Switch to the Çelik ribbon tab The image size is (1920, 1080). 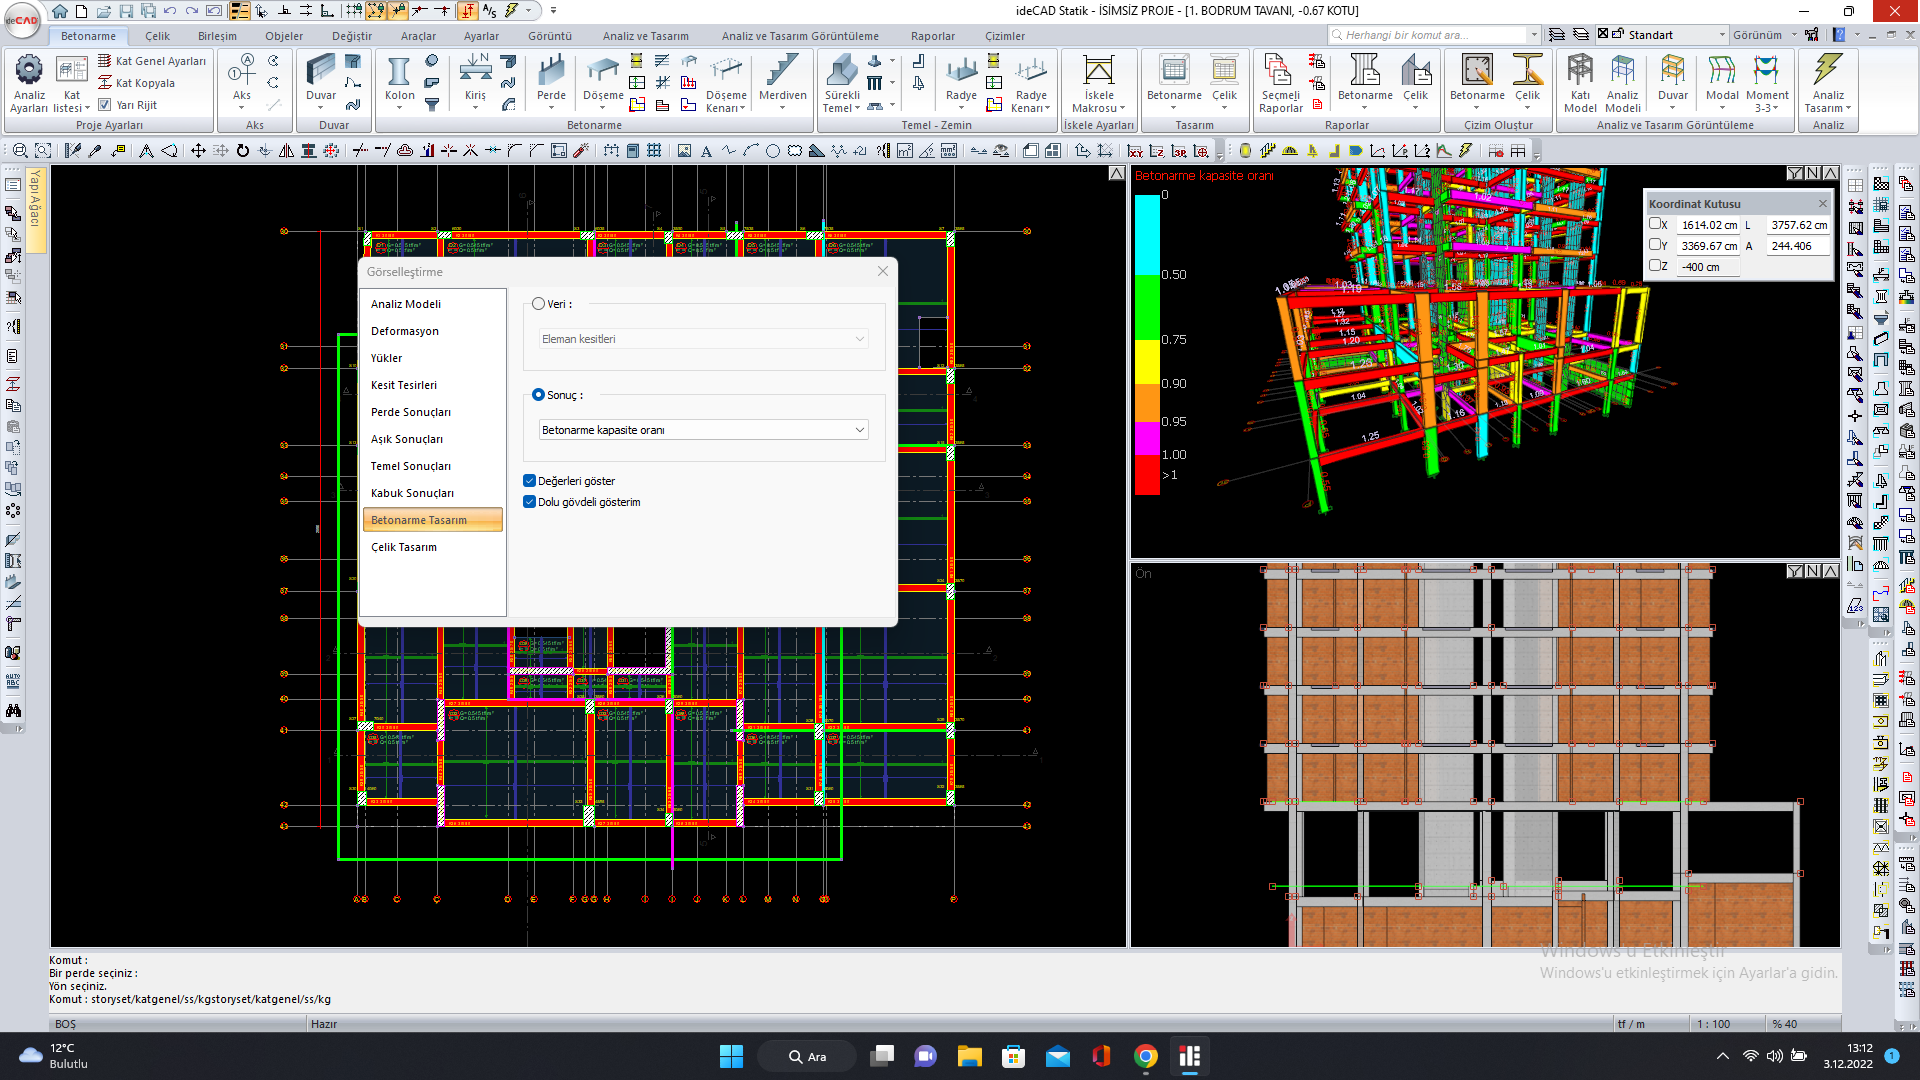pyautogui.click(x=157, y=36)
